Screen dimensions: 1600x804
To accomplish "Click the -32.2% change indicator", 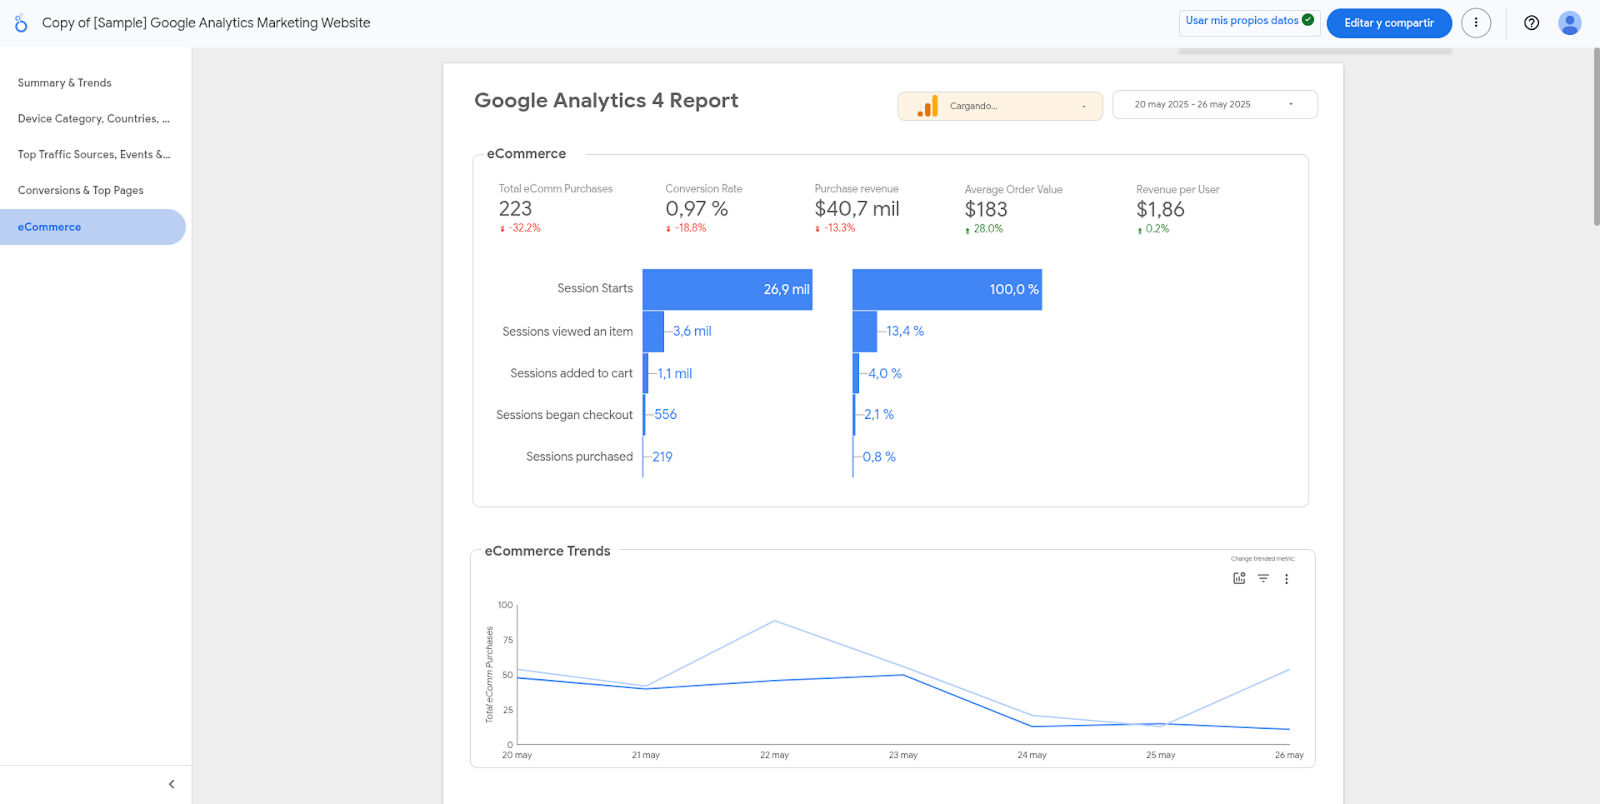I will coord(520,228).
